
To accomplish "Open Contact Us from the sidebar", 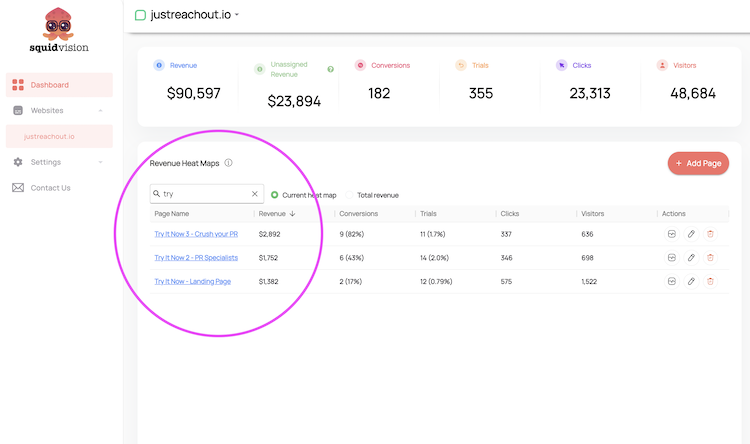I will [50, 188].
